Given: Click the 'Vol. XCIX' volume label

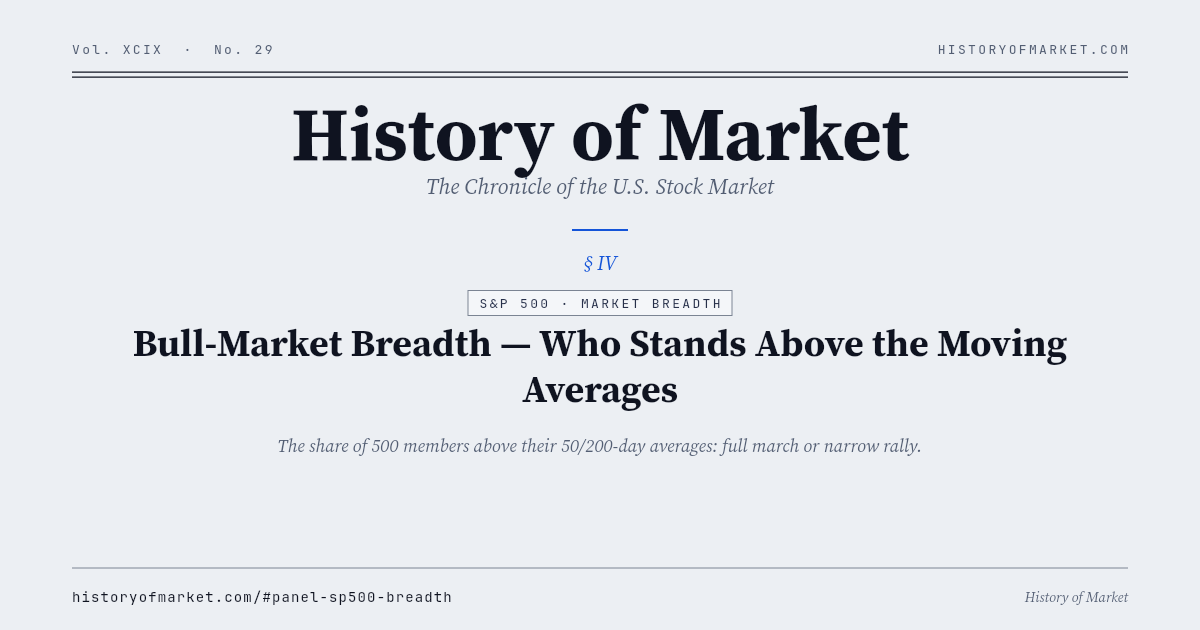Looking at the screenshot, I should click(117, 50).
